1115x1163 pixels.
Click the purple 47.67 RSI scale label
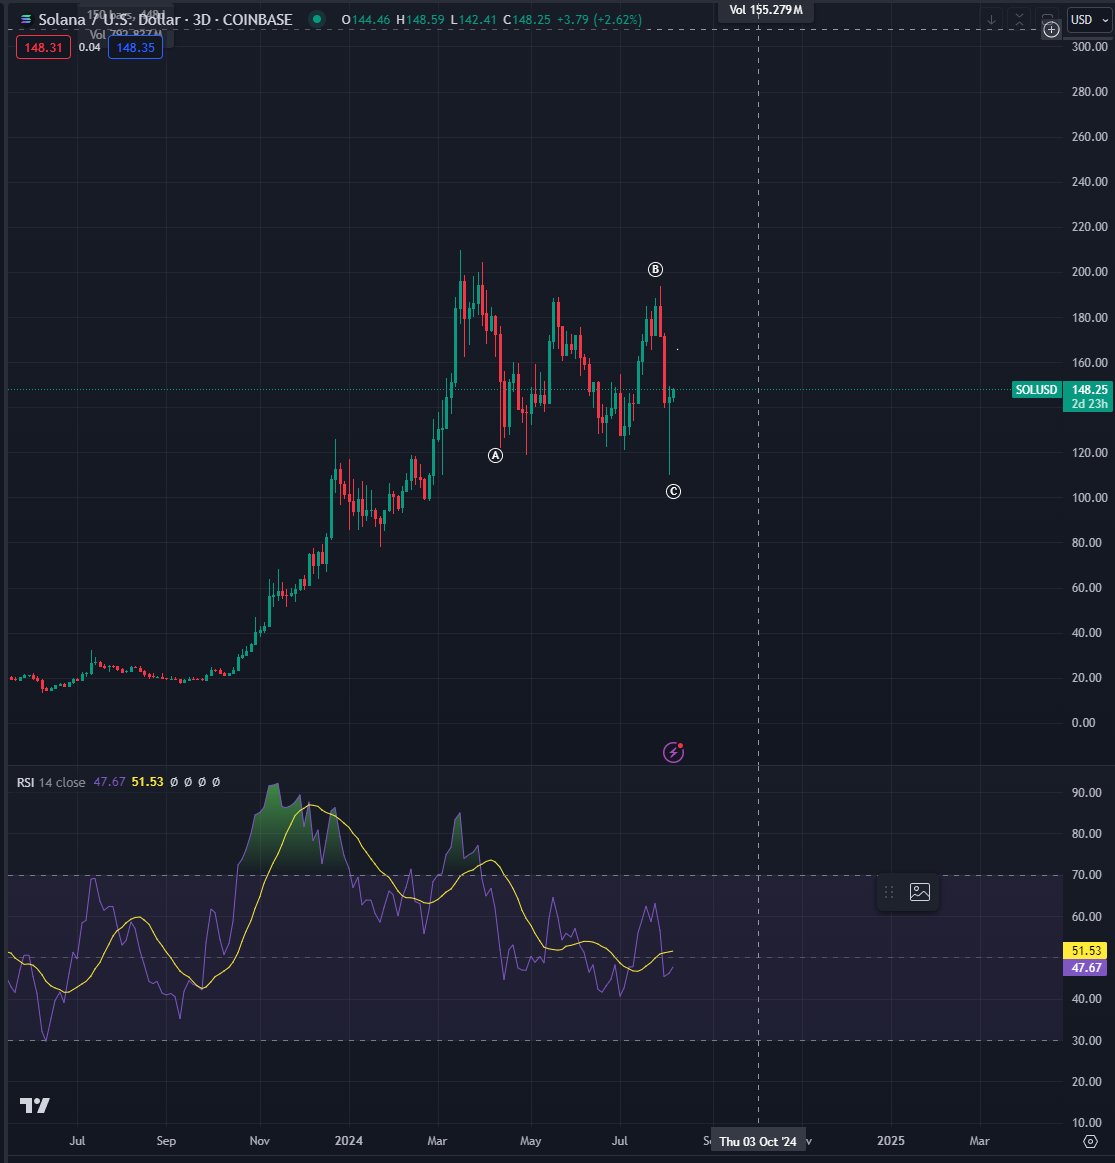tap(1086, 967)
